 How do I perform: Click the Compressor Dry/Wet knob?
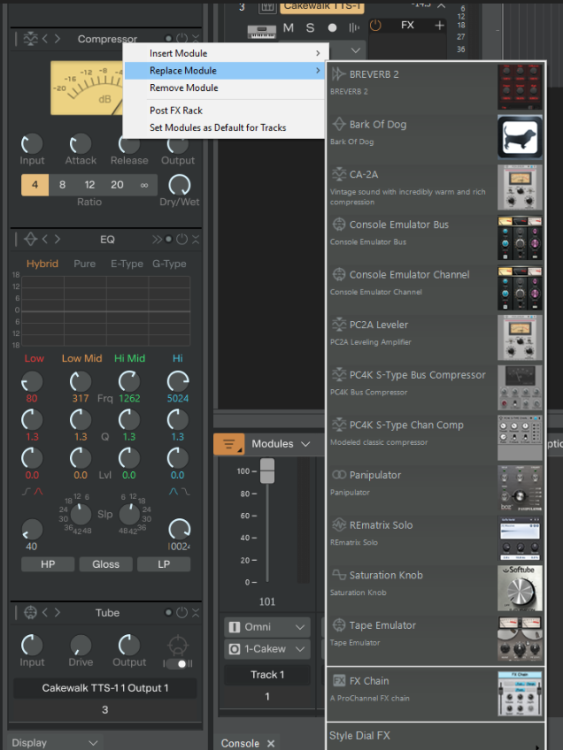(179, 185)
